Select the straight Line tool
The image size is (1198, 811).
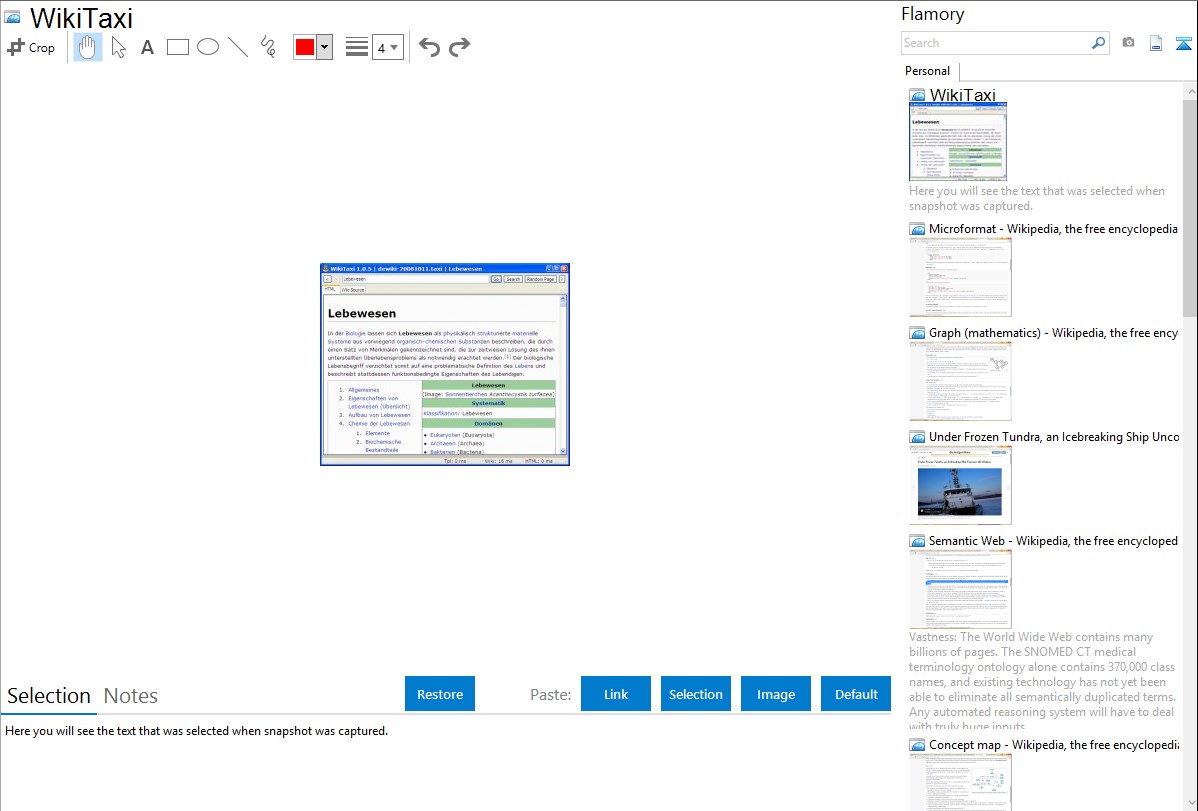[238, 47]
